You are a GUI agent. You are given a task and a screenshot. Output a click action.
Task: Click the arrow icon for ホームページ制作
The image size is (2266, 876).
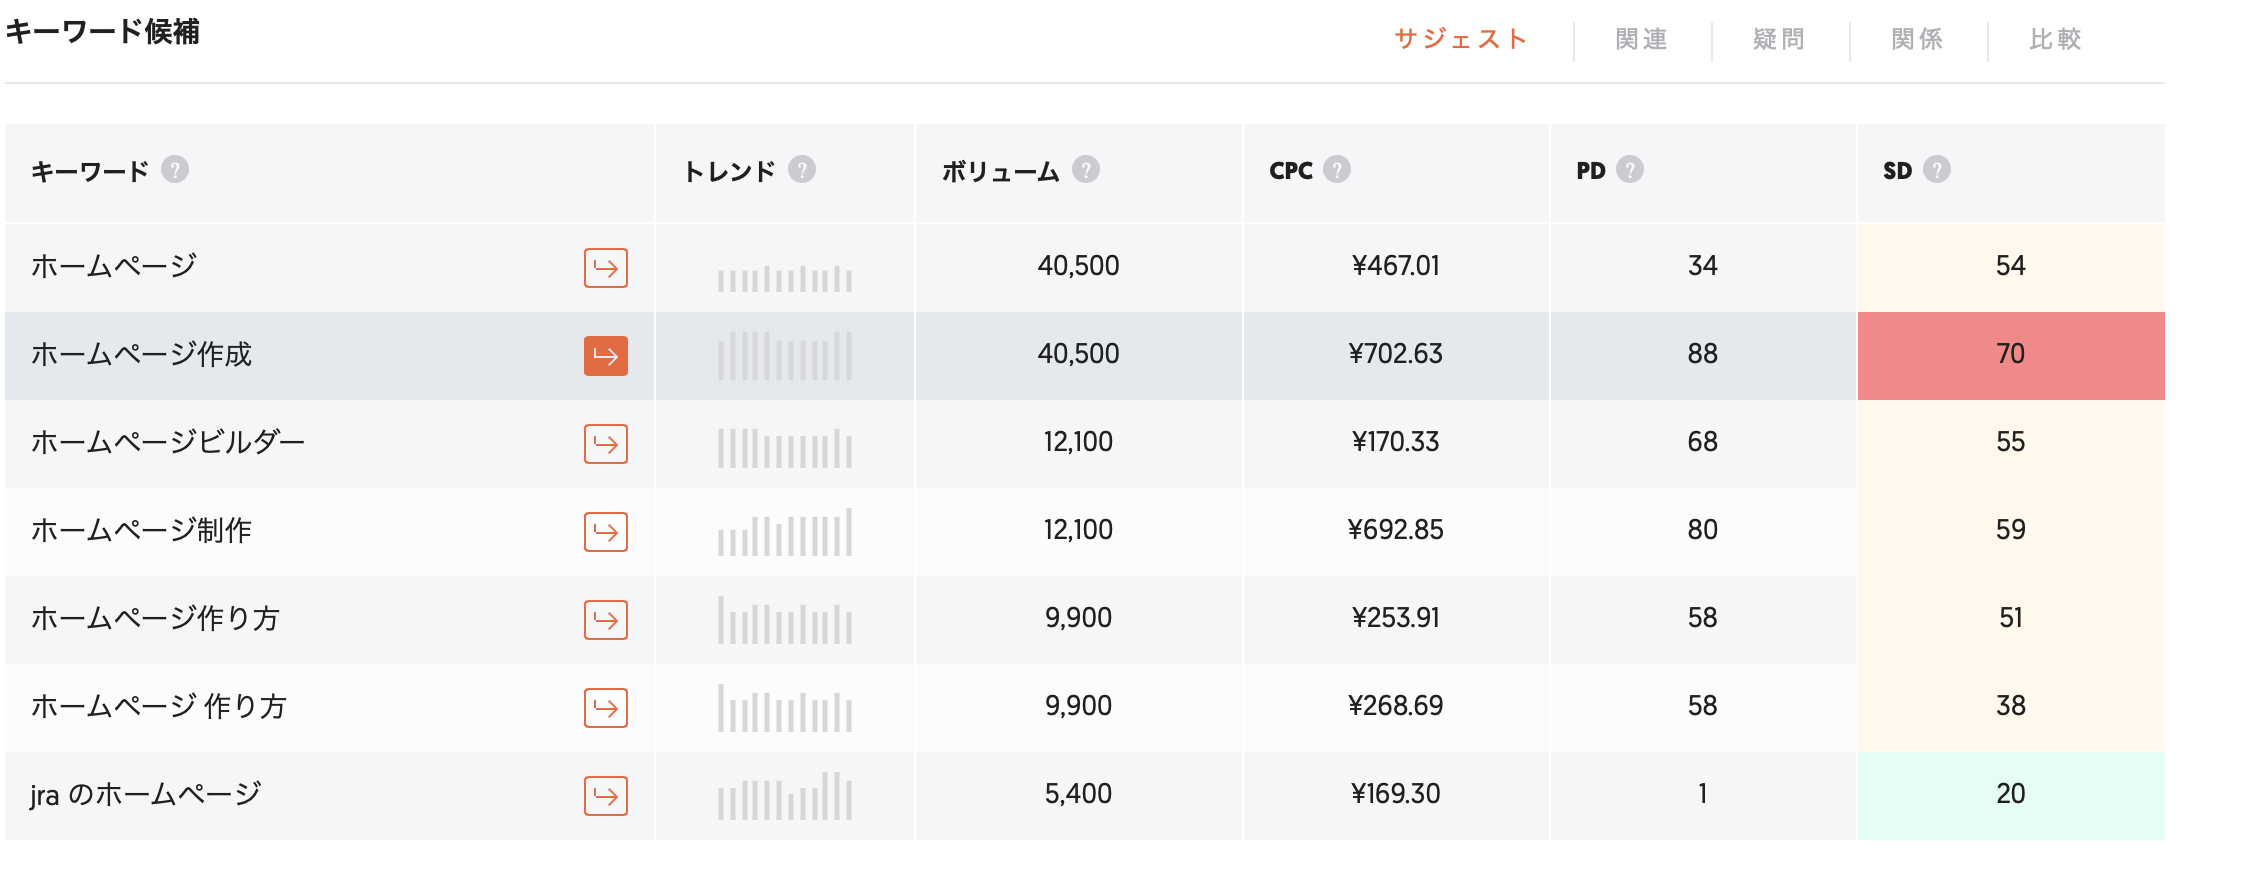point(606,532)
